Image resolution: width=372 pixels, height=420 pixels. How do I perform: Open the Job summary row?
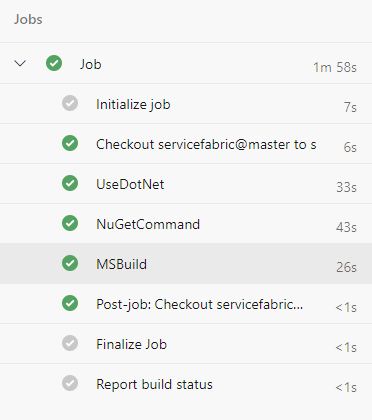(x=186, y=63)
